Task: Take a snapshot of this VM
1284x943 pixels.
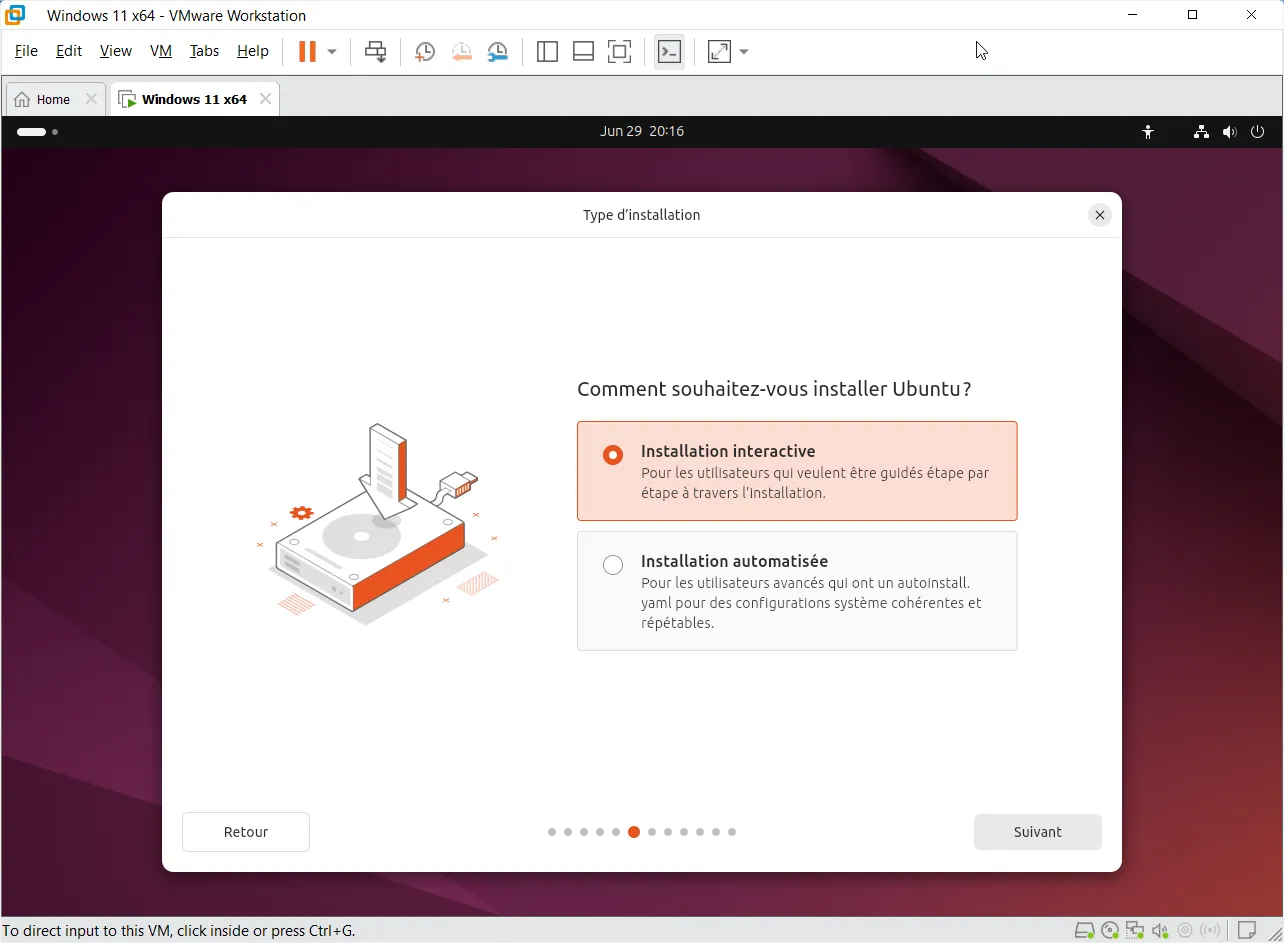Action: tap(425, 52)
